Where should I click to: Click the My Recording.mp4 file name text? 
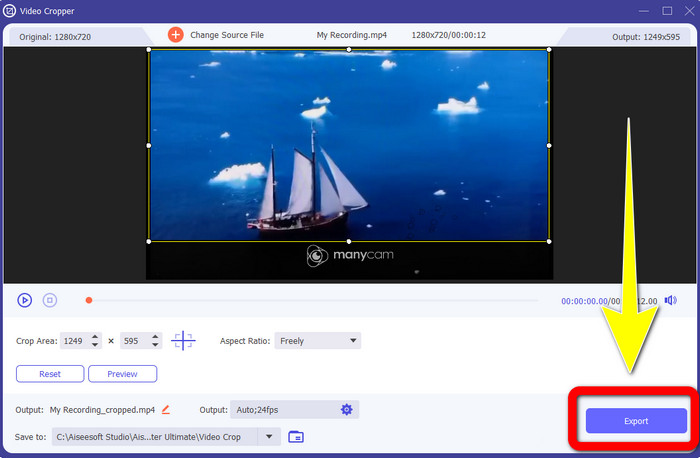click(352, 35)
